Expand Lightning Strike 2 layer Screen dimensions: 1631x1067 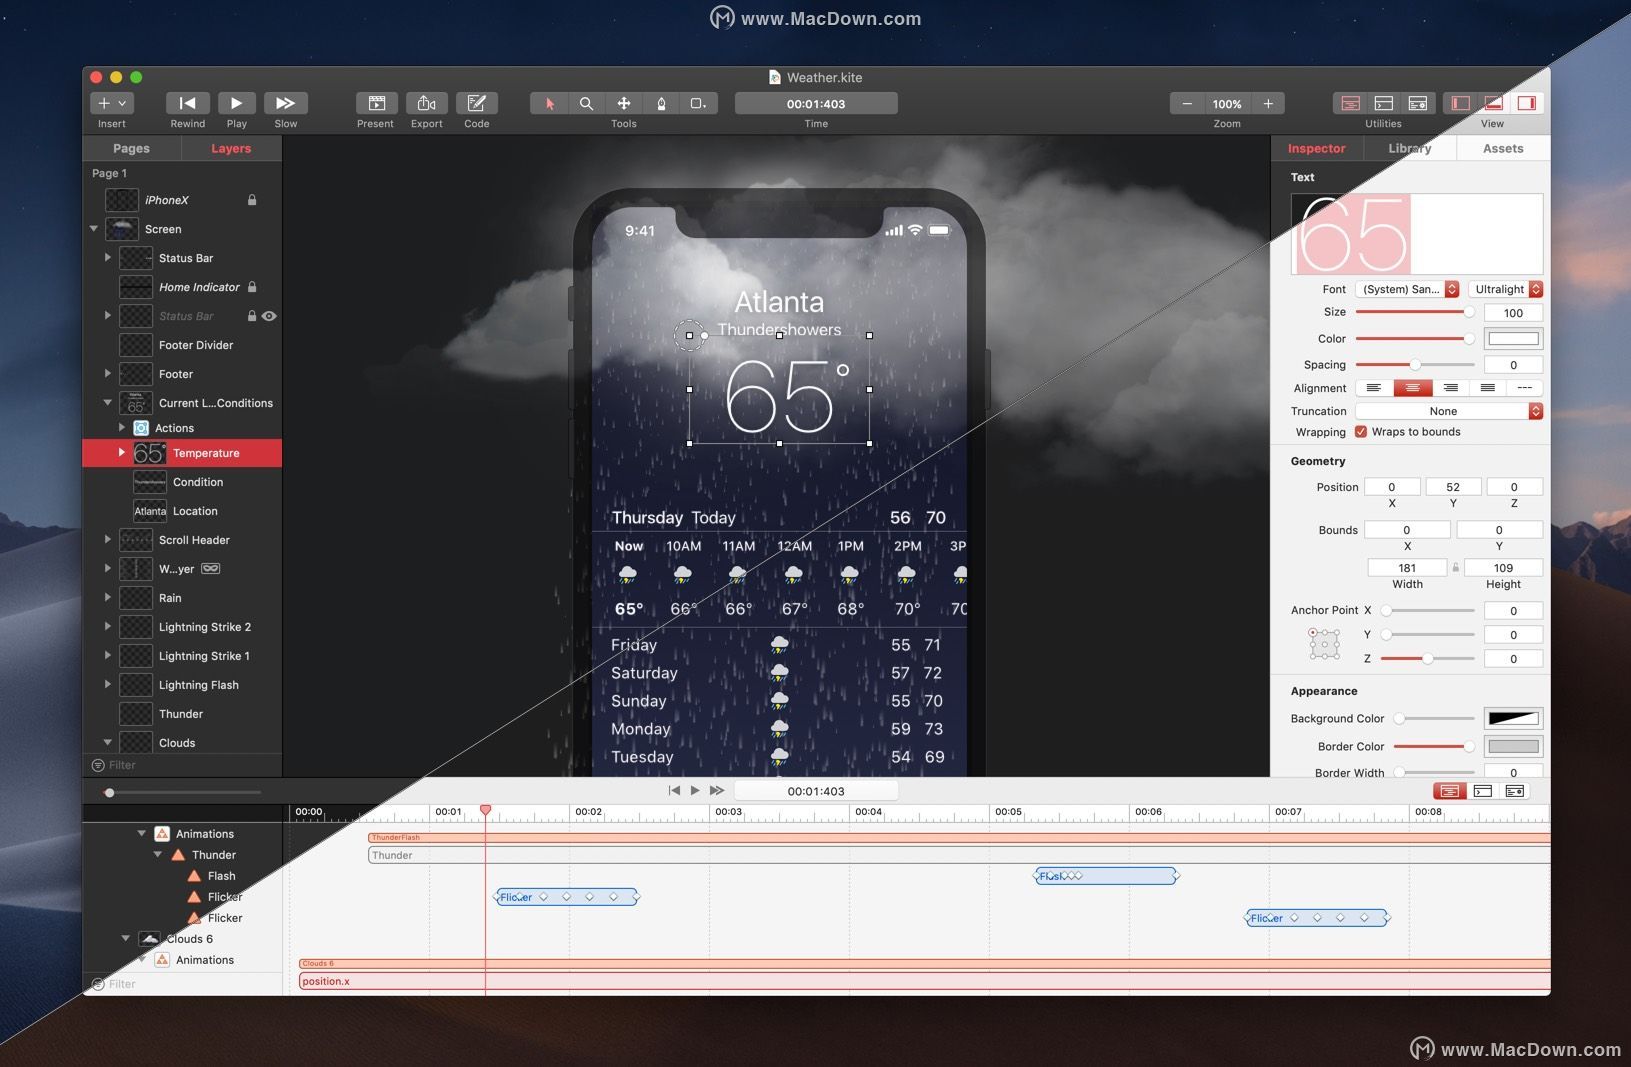(108, 627)
